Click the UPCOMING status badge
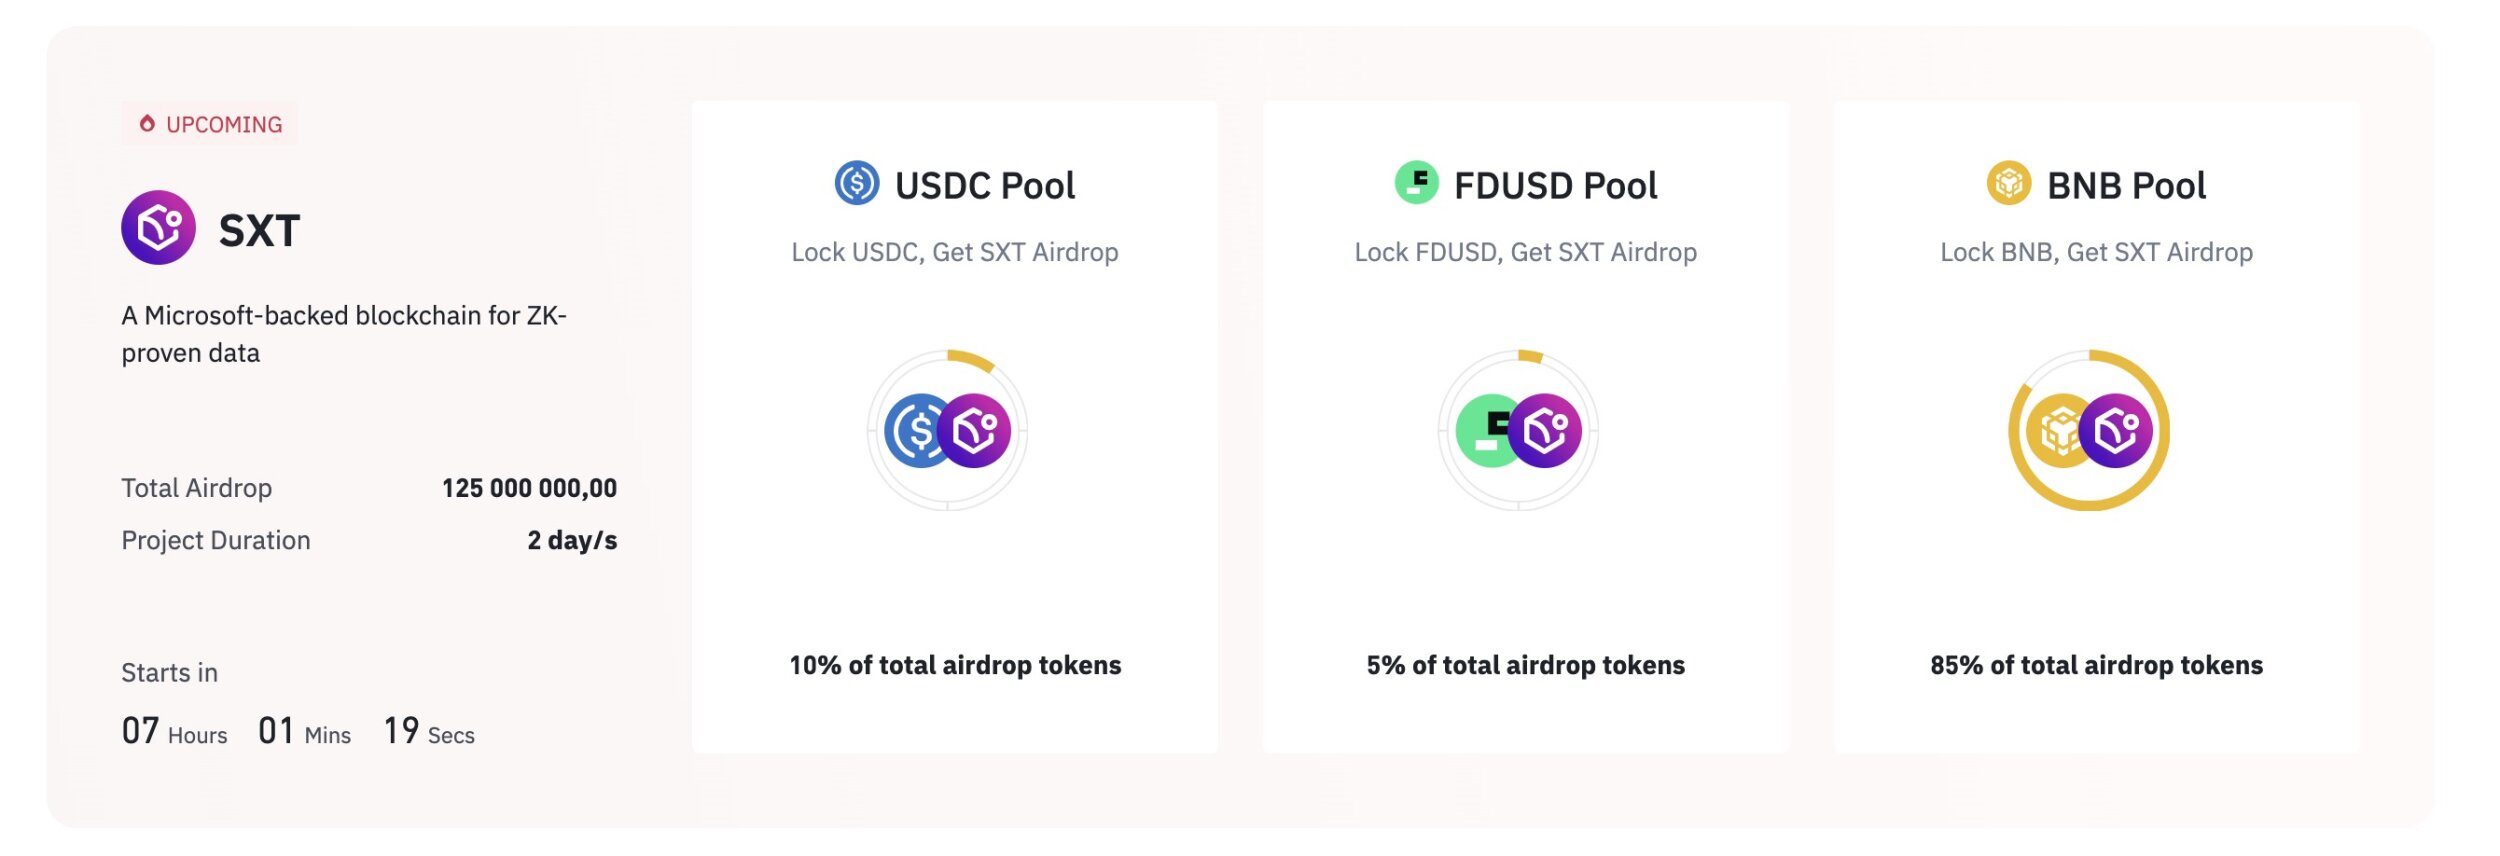 click(x=210, y=124)
